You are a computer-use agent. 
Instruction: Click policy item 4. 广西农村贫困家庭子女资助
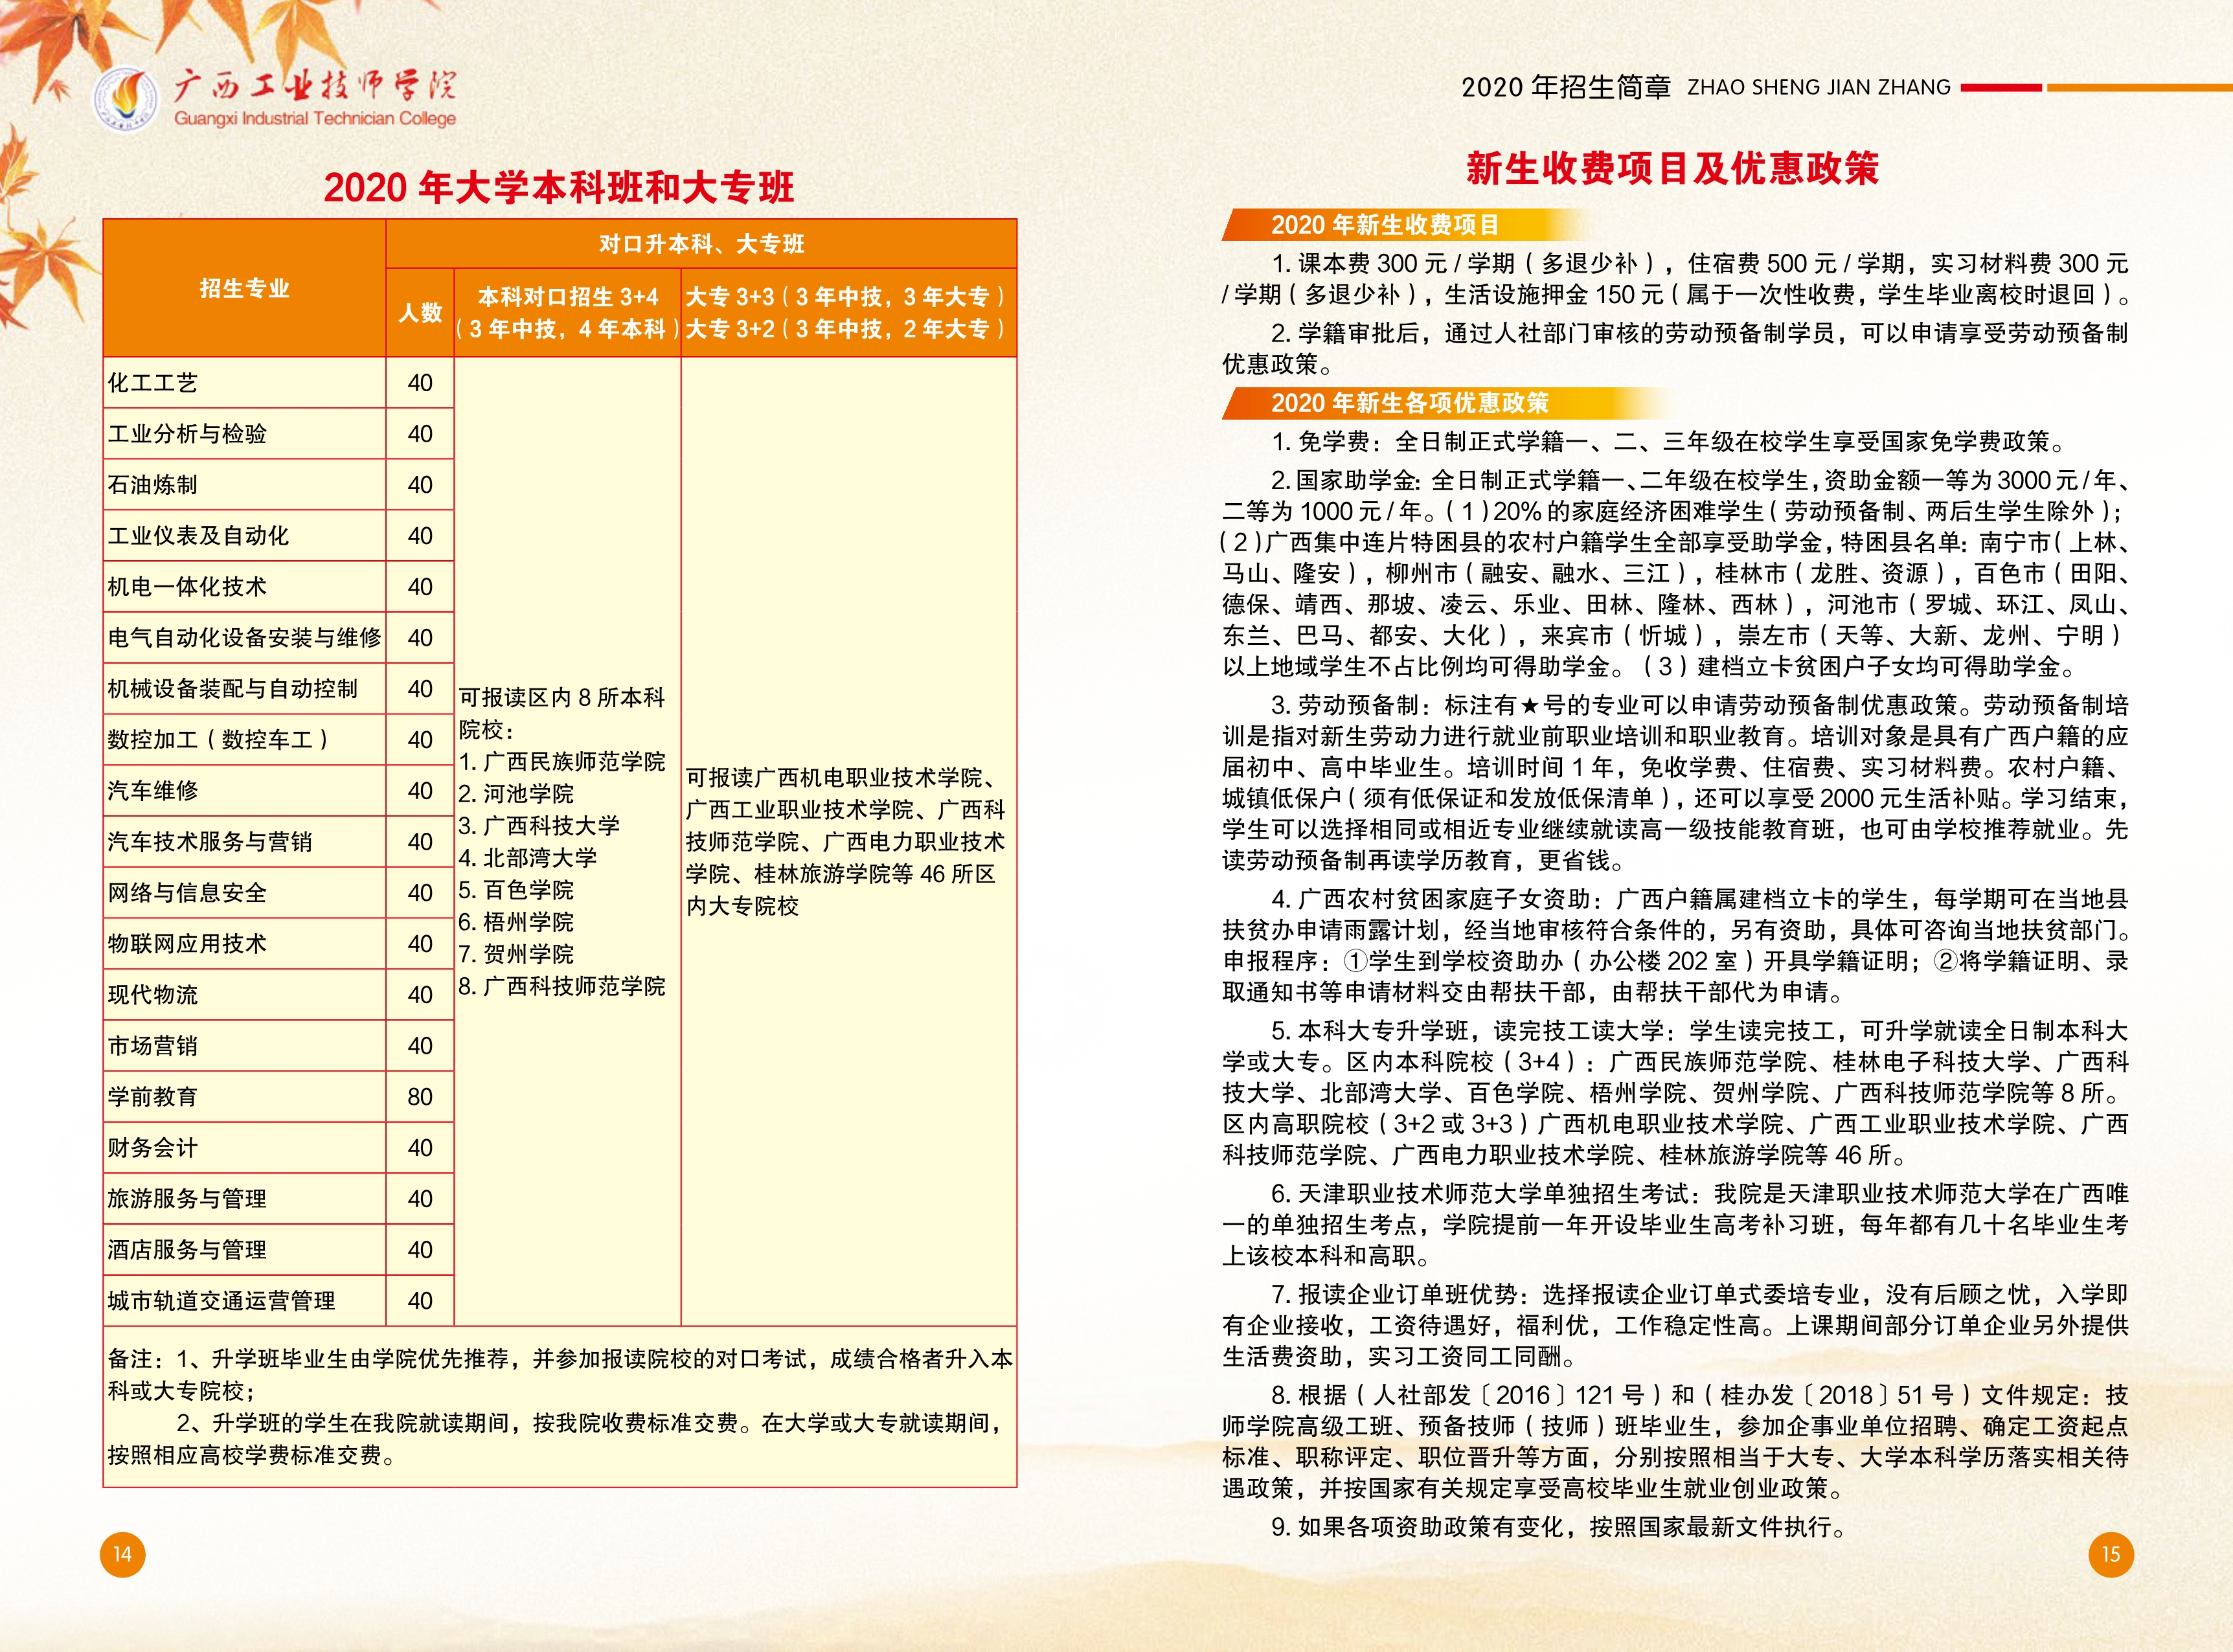click(1676, 945)
